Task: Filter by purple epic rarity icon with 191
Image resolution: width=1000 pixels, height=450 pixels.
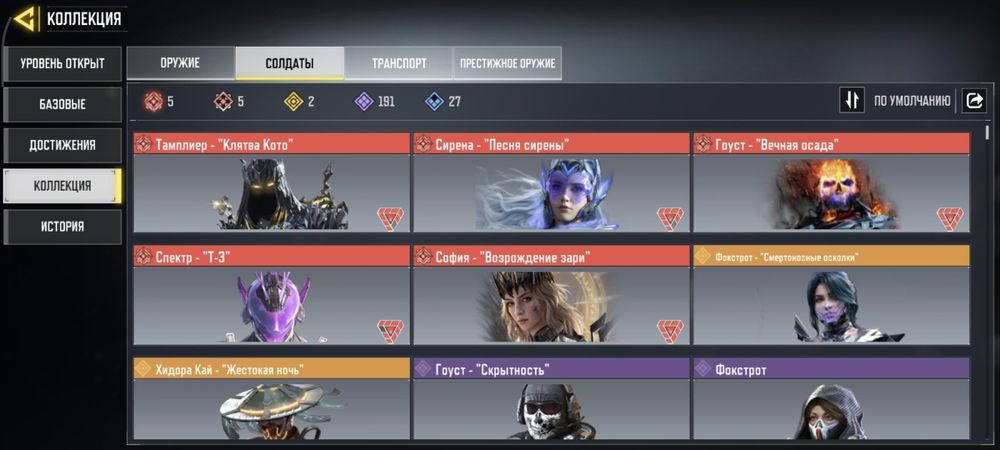Action: pyautogui.click(x=364, y=101)
